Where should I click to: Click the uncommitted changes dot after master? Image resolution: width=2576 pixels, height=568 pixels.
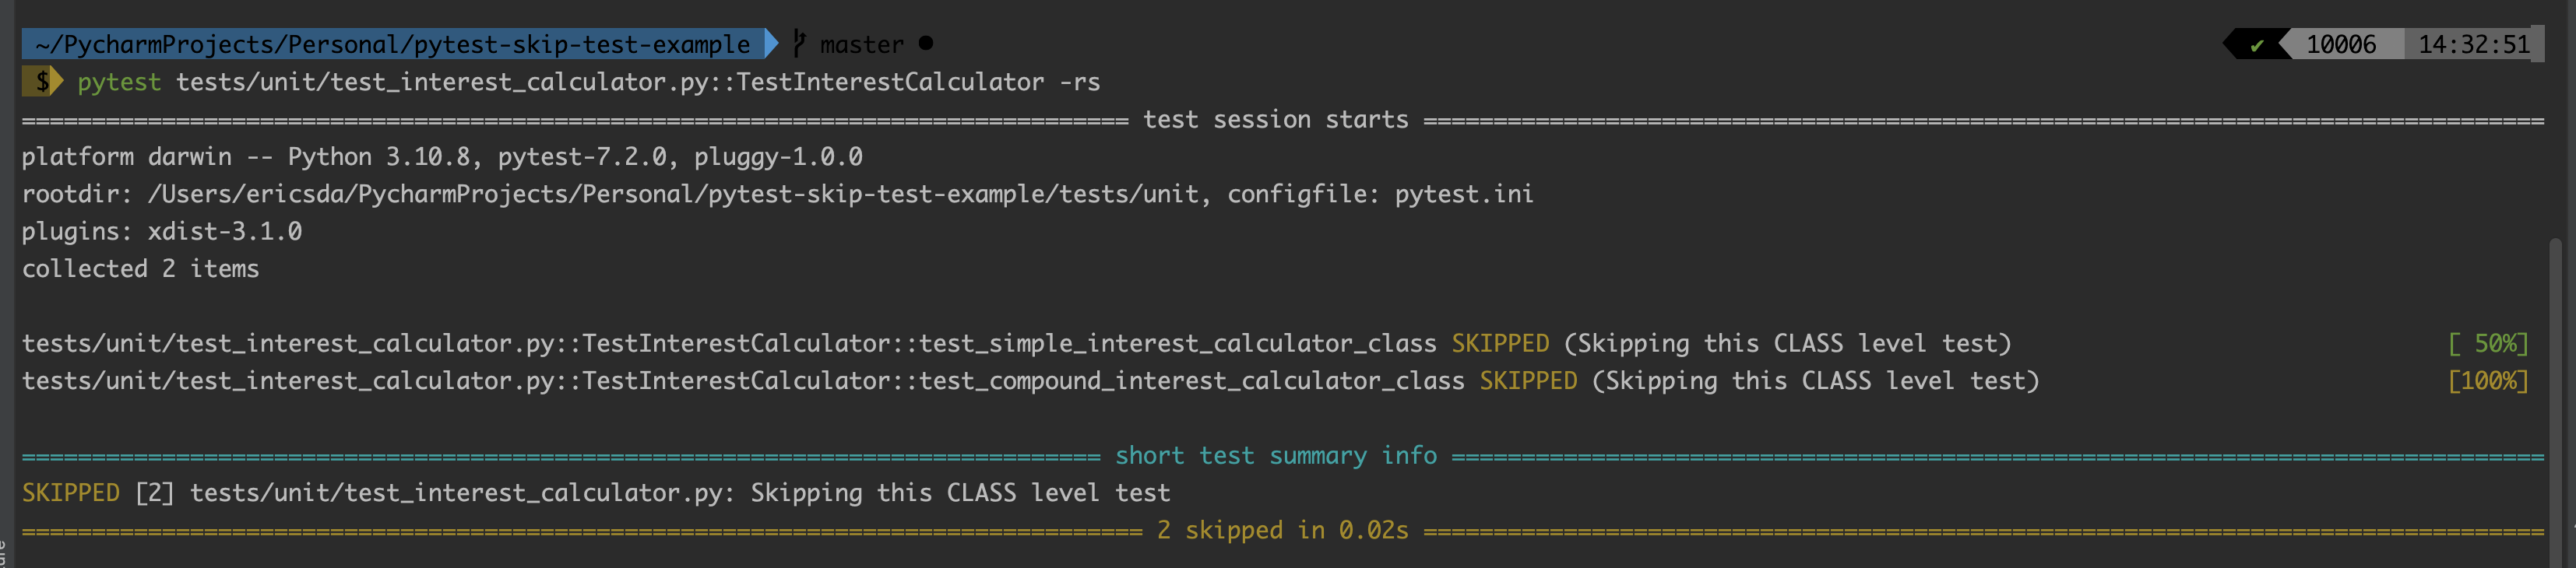click(x=926, y=43)
